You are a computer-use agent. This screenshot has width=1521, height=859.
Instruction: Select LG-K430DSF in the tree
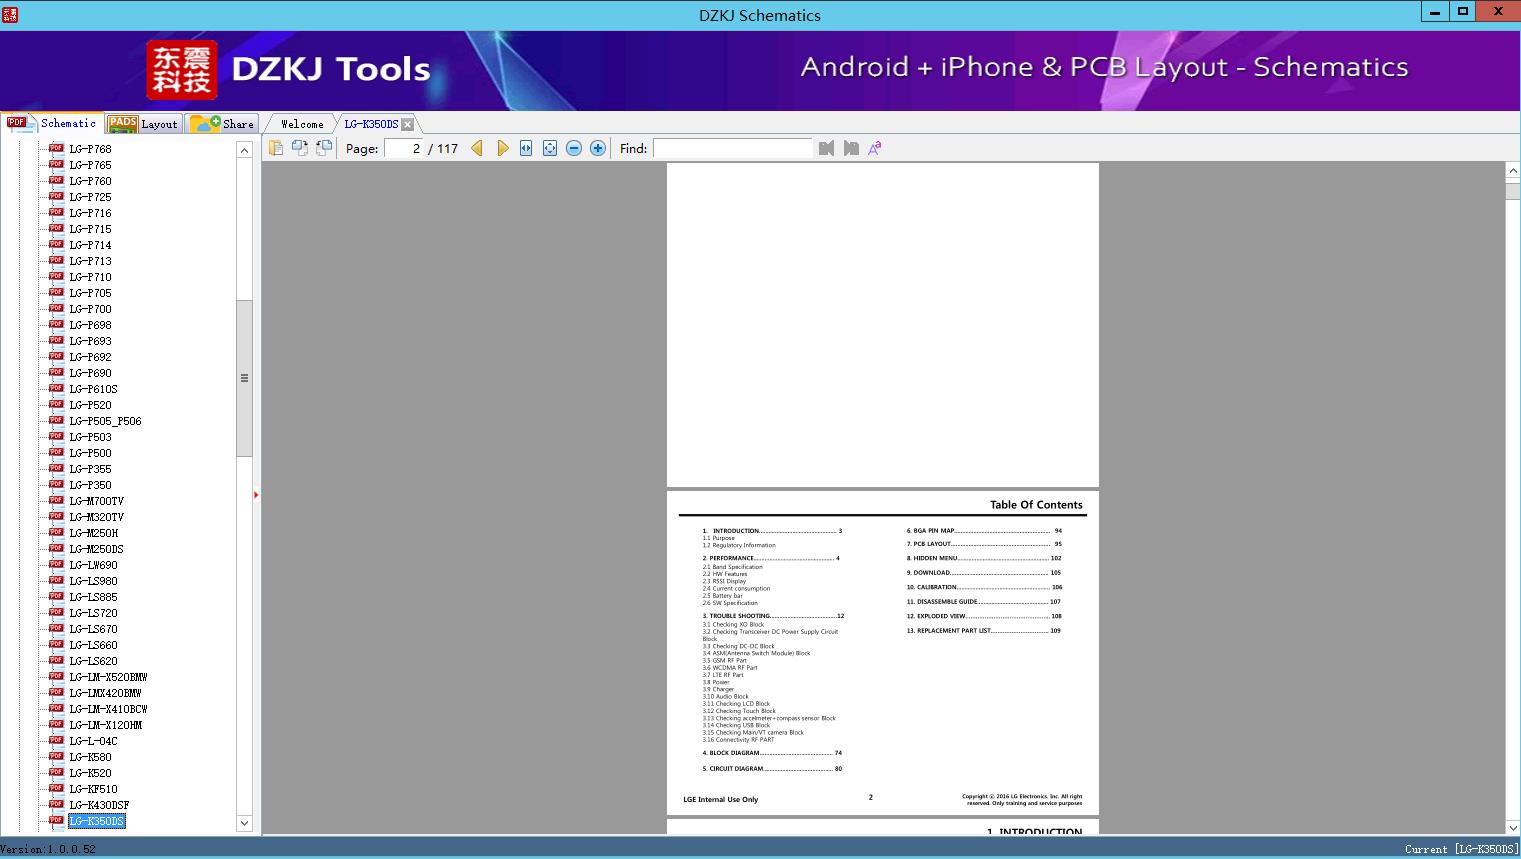[x=100, y=805]
